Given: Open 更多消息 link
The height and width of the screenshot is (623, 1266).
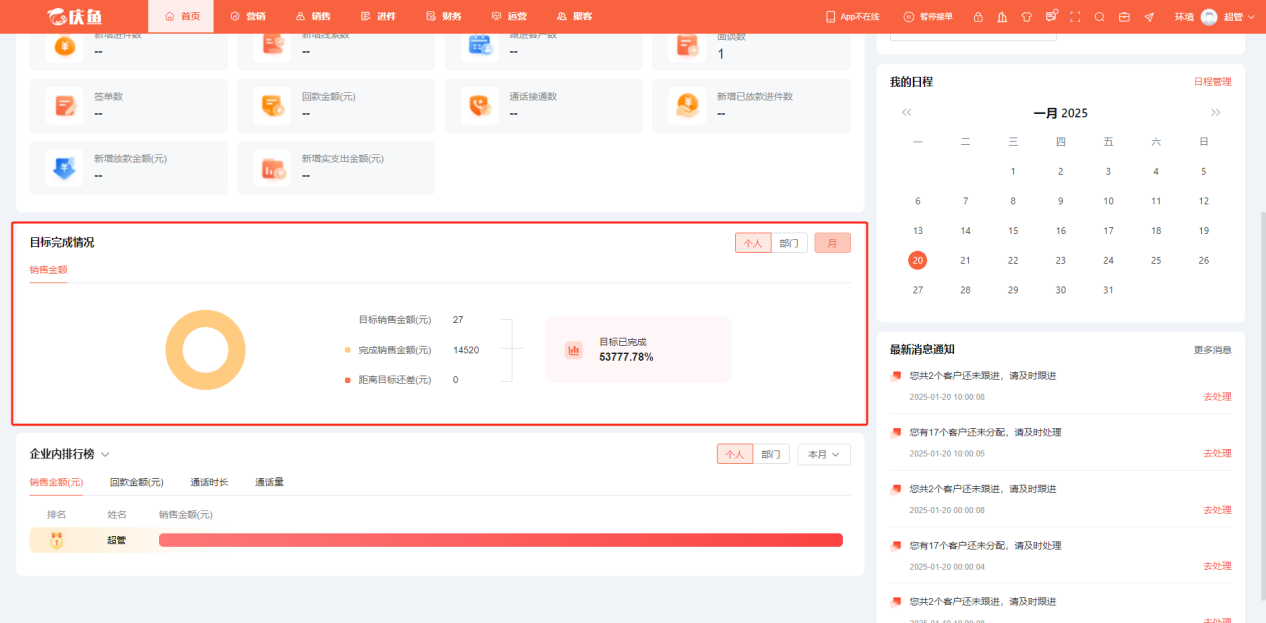Looking at the screenshot, I should coord(1213,350).
